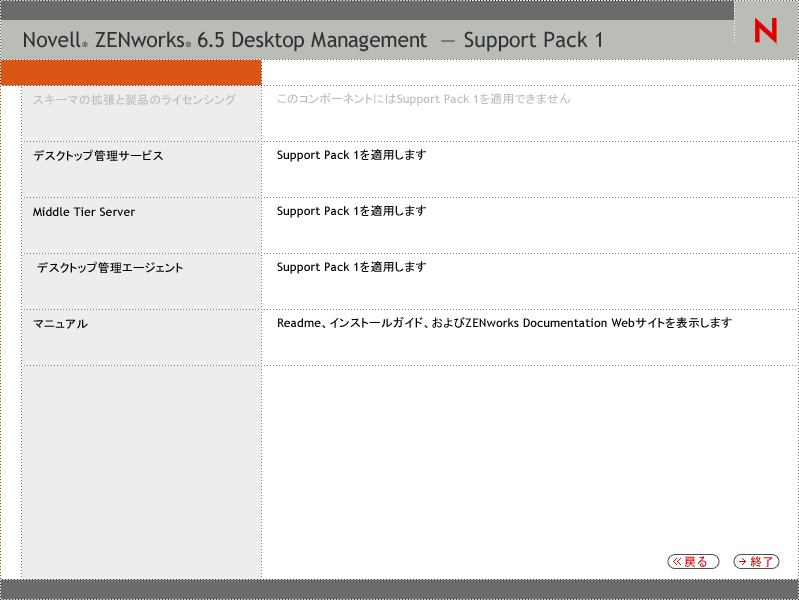The image size is (799, 600).
Task: Select the デスクトップ管理エージェント menu item
Action: pyautogui.click(x=110, y=268)
